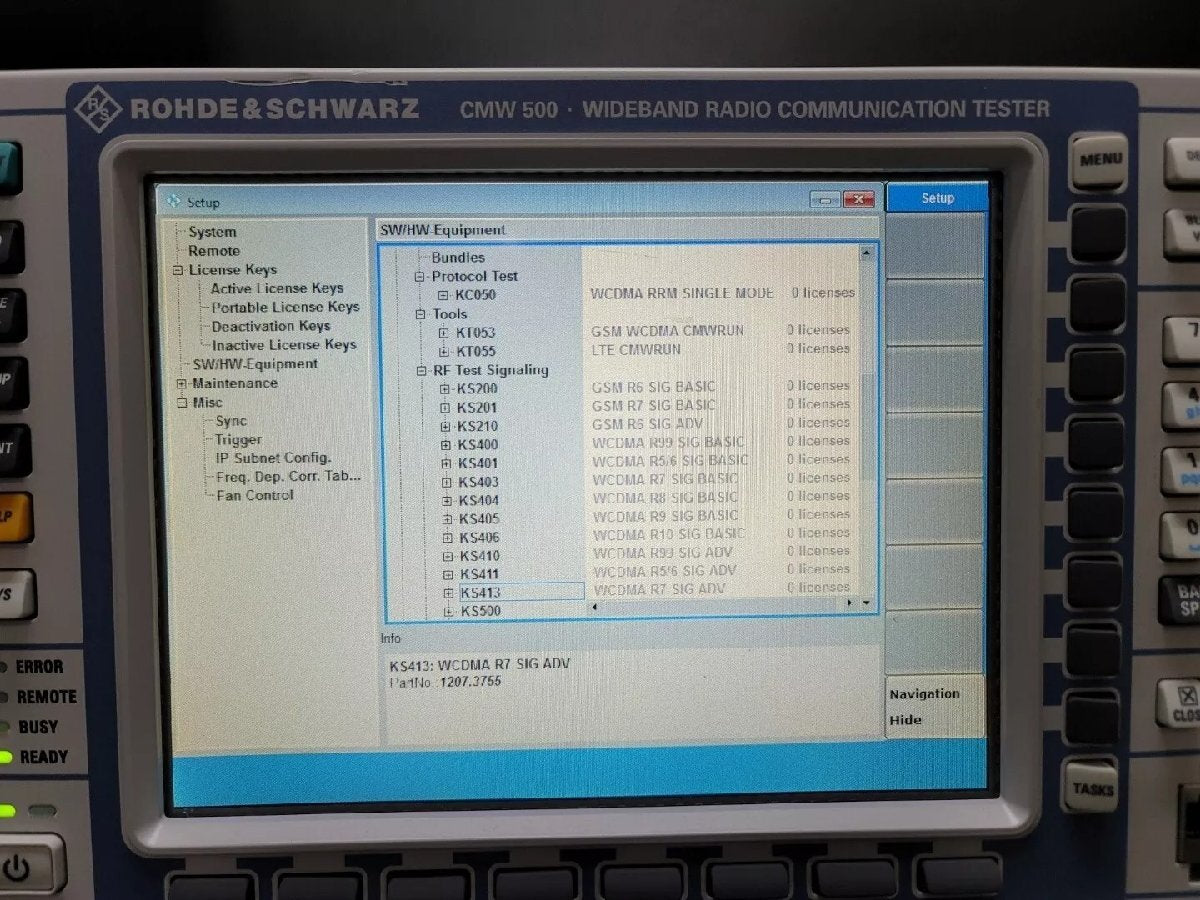The height and width of the screenshot is (900, 1200).
Task: Open Freq. Dep. Corr. Tab... entry
Action: [288, 477]
